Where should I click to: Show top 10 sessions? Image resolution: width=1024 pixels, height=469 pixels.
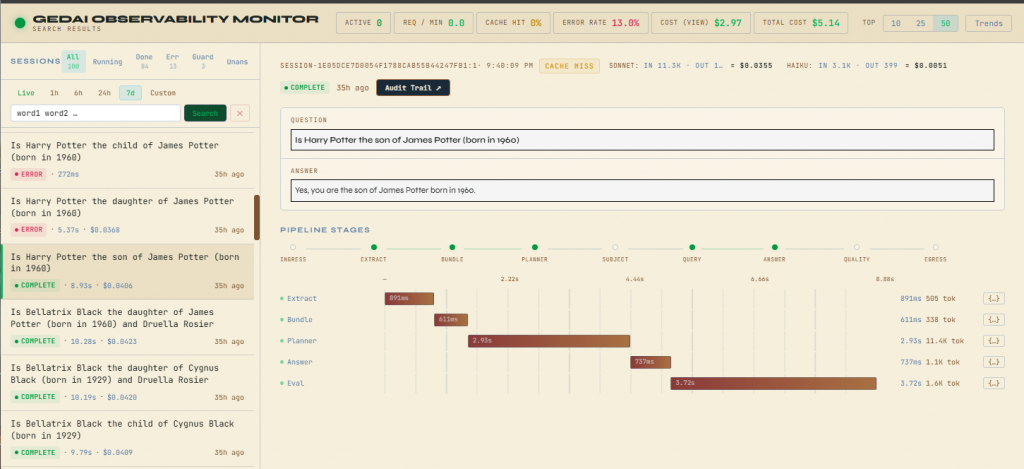click(895, 24)
